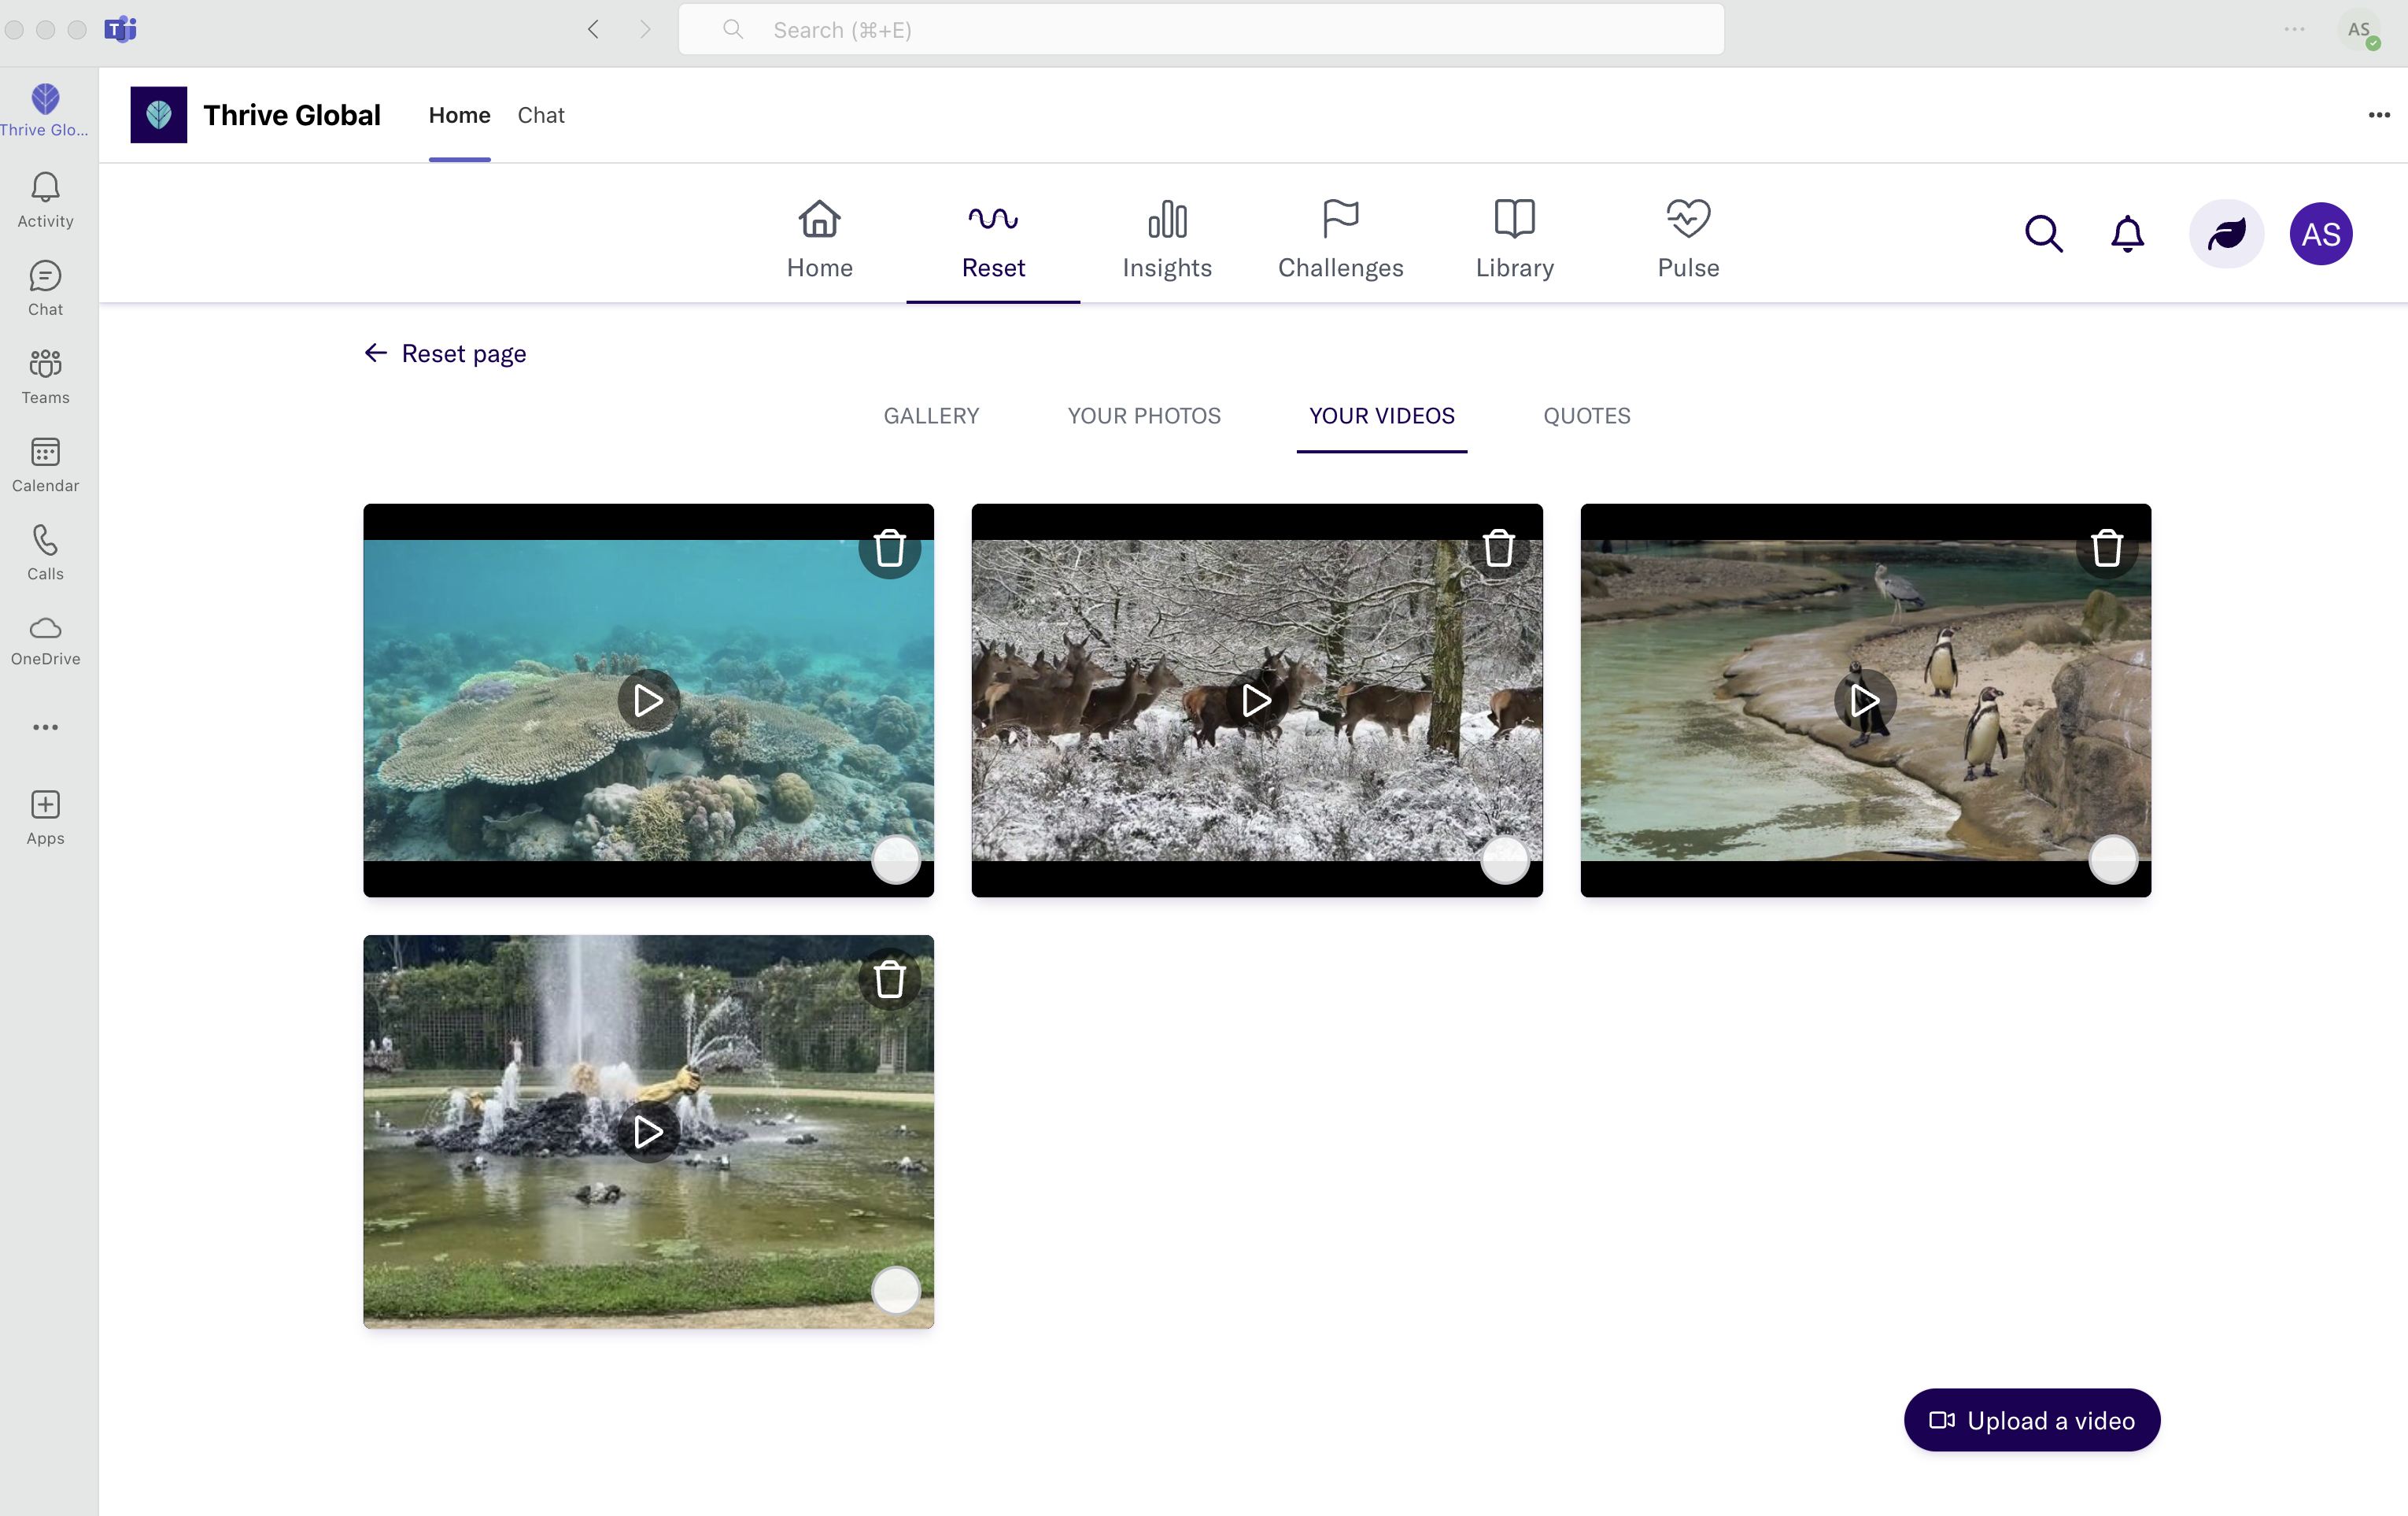Open Thrive Global app in Teams sidebar
The image size is (2408, 1516).
click(45, 110)
